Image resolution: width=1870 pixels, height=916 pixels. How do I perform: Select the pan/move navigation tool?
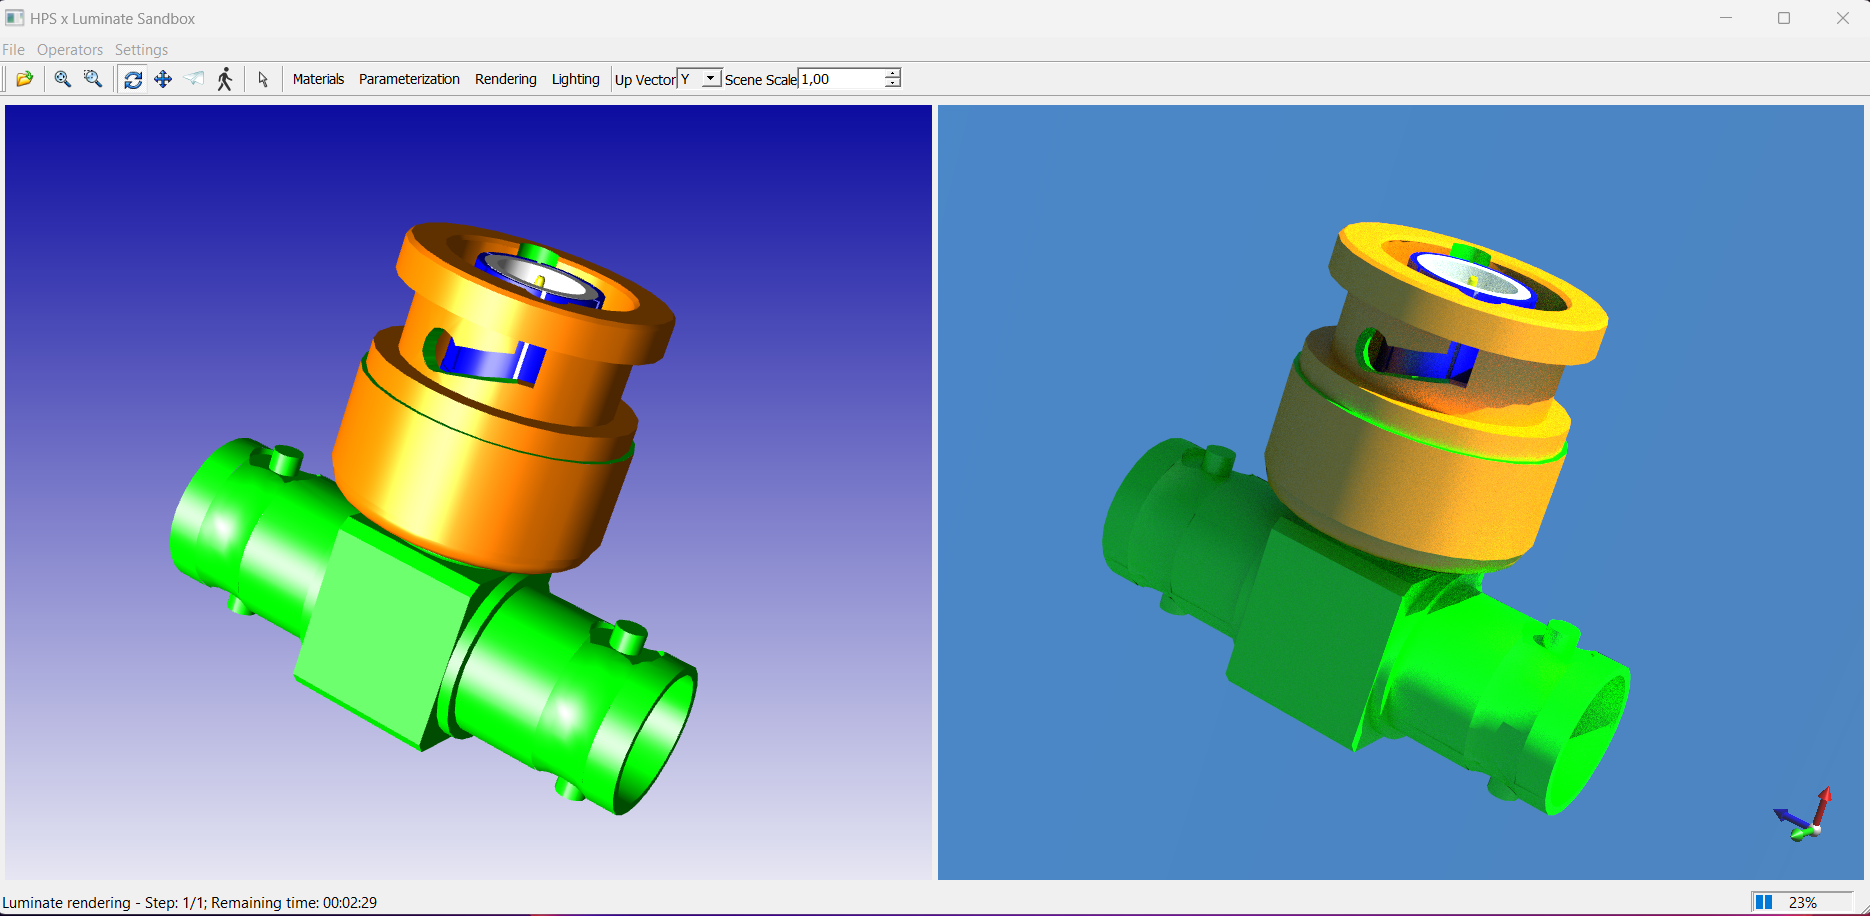[x=163, y=78]
